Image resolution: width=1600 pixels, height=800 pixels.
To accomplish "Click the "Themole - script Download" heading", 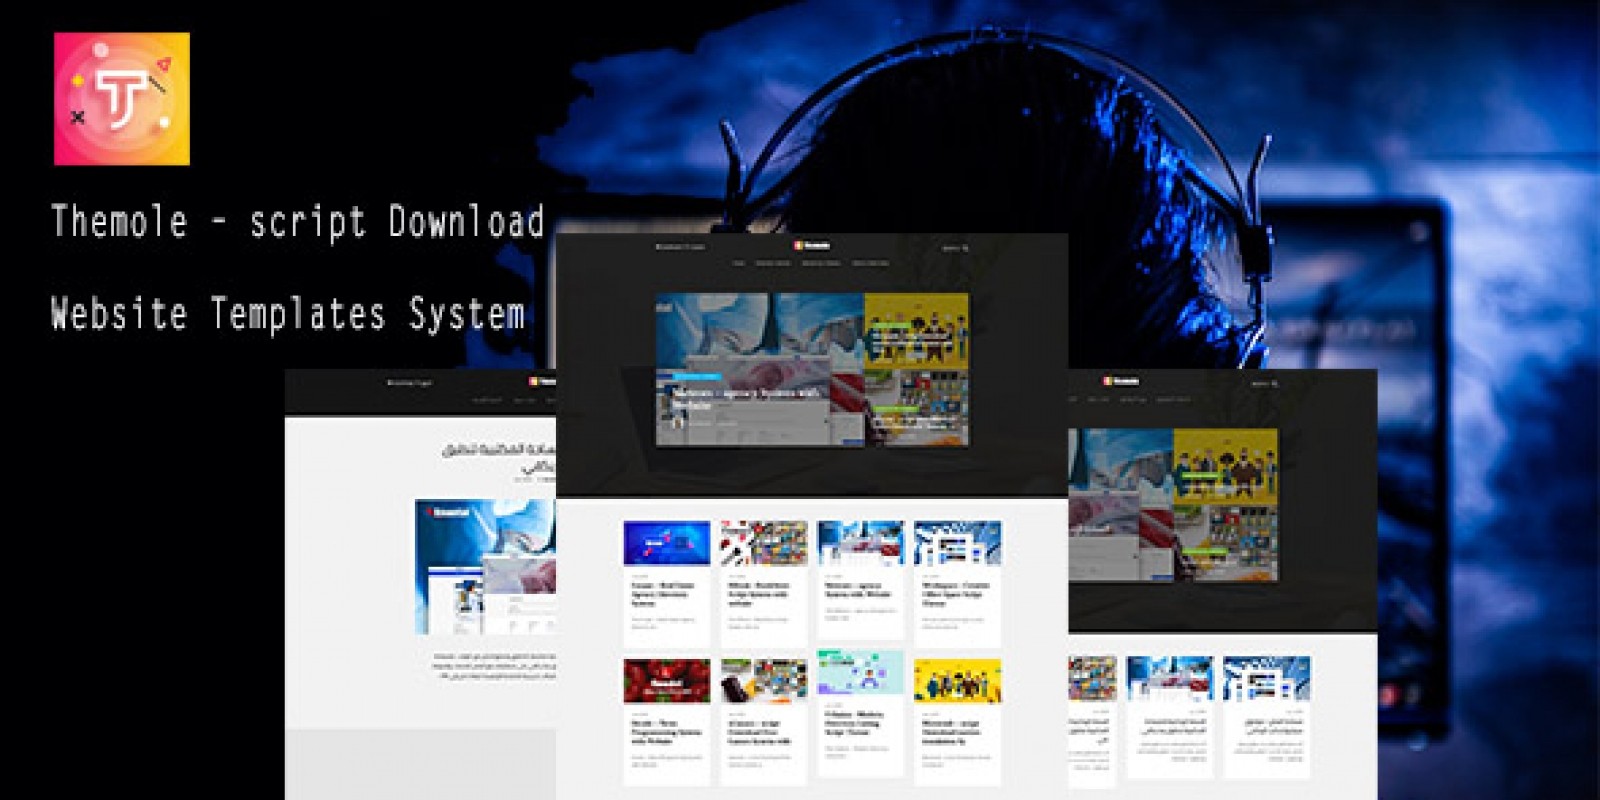I will pos(297,221).
